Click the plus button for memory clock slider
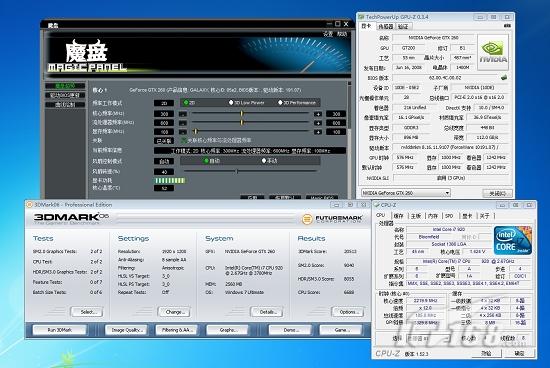This screenshot has width=550, height=368. tap(318, 132)
